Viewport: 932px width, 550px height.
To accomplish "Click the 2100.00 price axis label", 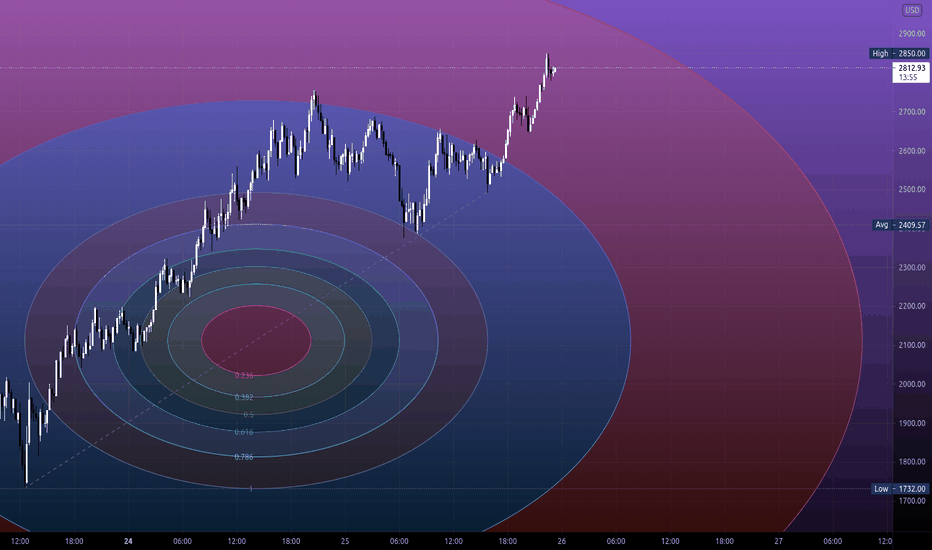I will 912,345.
